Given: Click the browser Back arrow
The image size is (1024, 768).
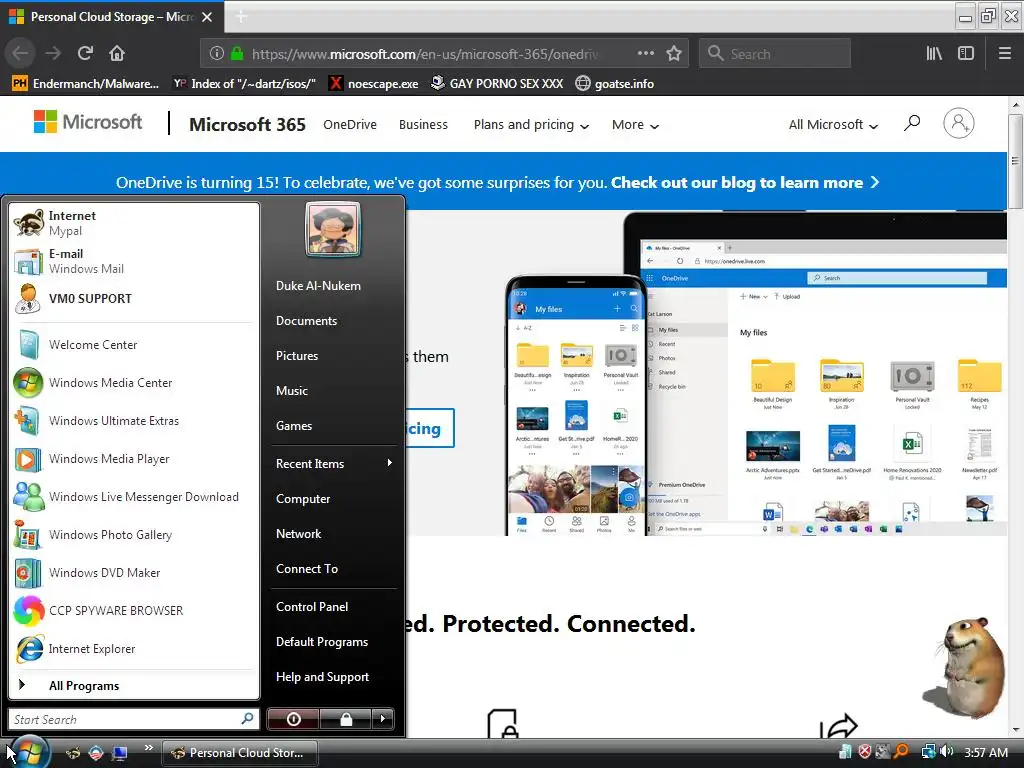Looking at the screenshot, I should [x=20, y=54].
